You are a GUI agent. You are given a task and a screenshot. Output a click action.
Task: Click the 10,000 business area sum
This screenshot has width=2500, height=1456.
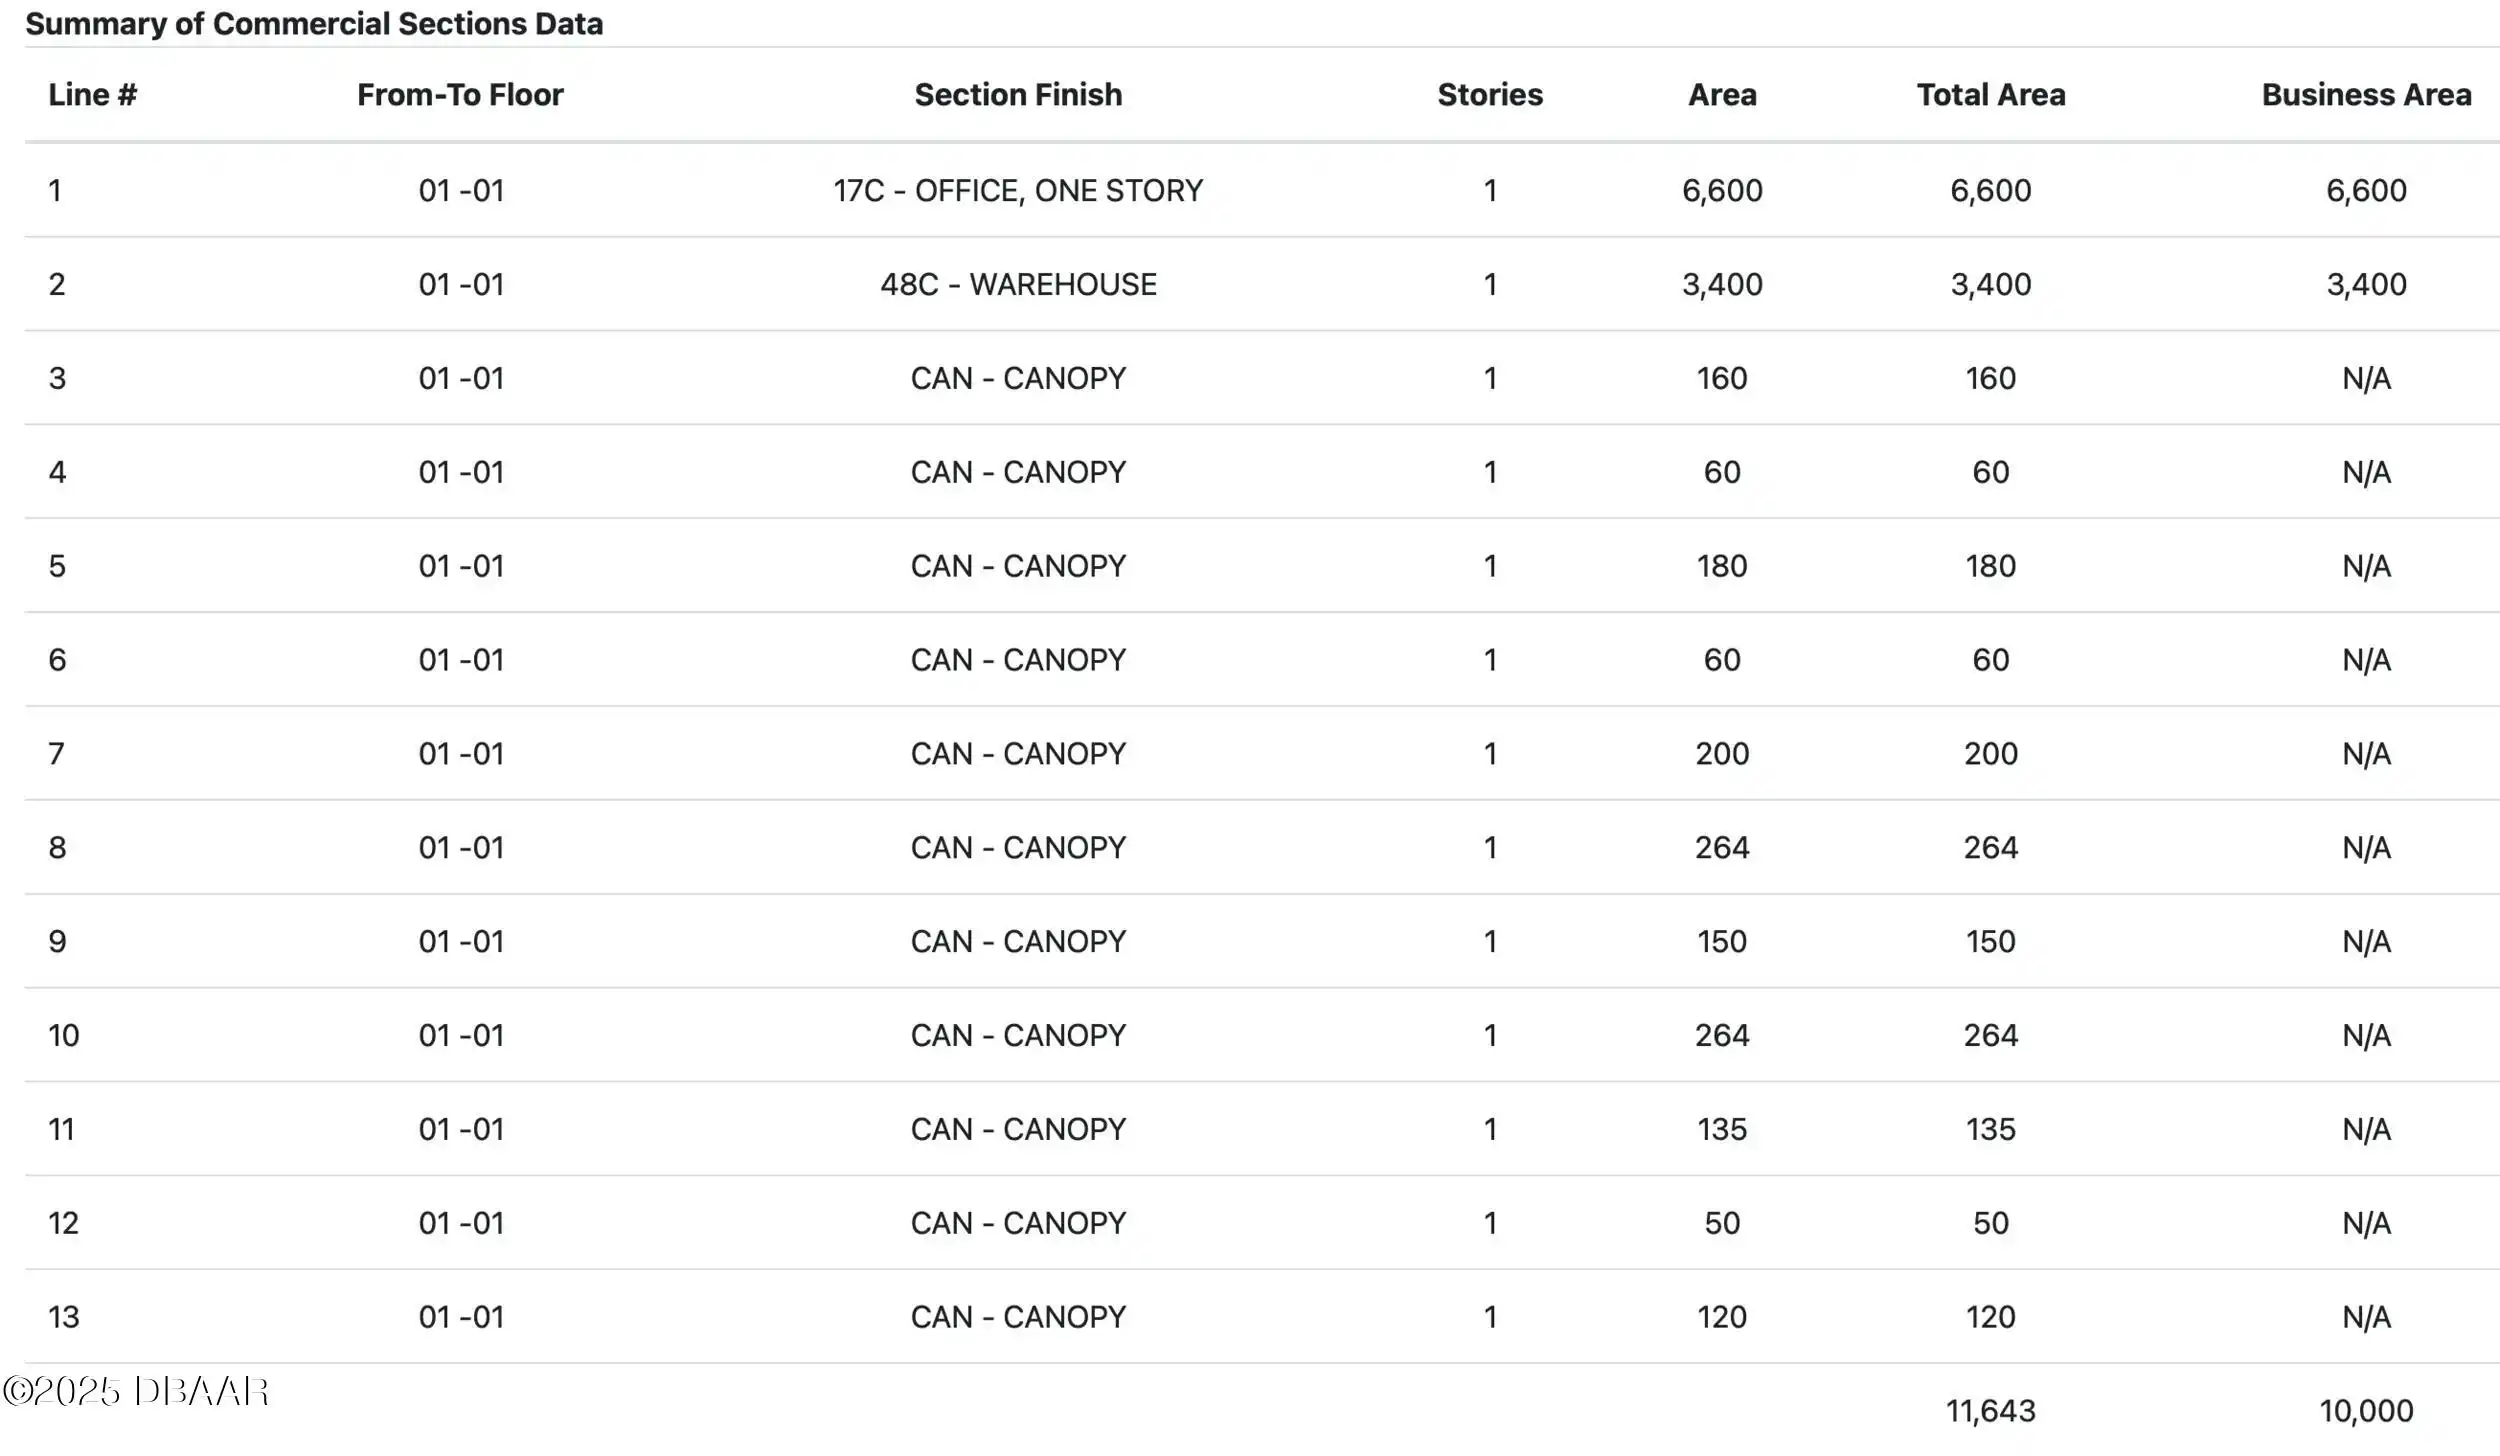(x=2366, y=1411)
